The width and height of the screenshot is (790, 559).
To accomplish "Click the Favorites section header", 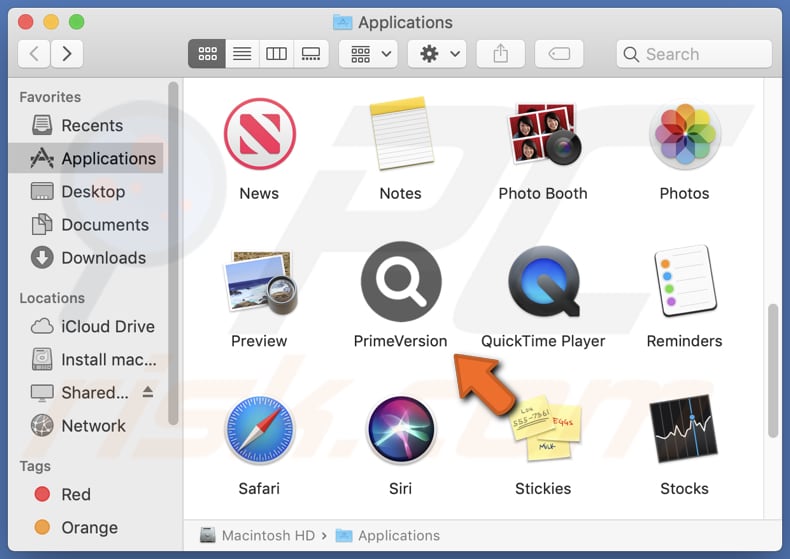I will (x=50, y=97).
